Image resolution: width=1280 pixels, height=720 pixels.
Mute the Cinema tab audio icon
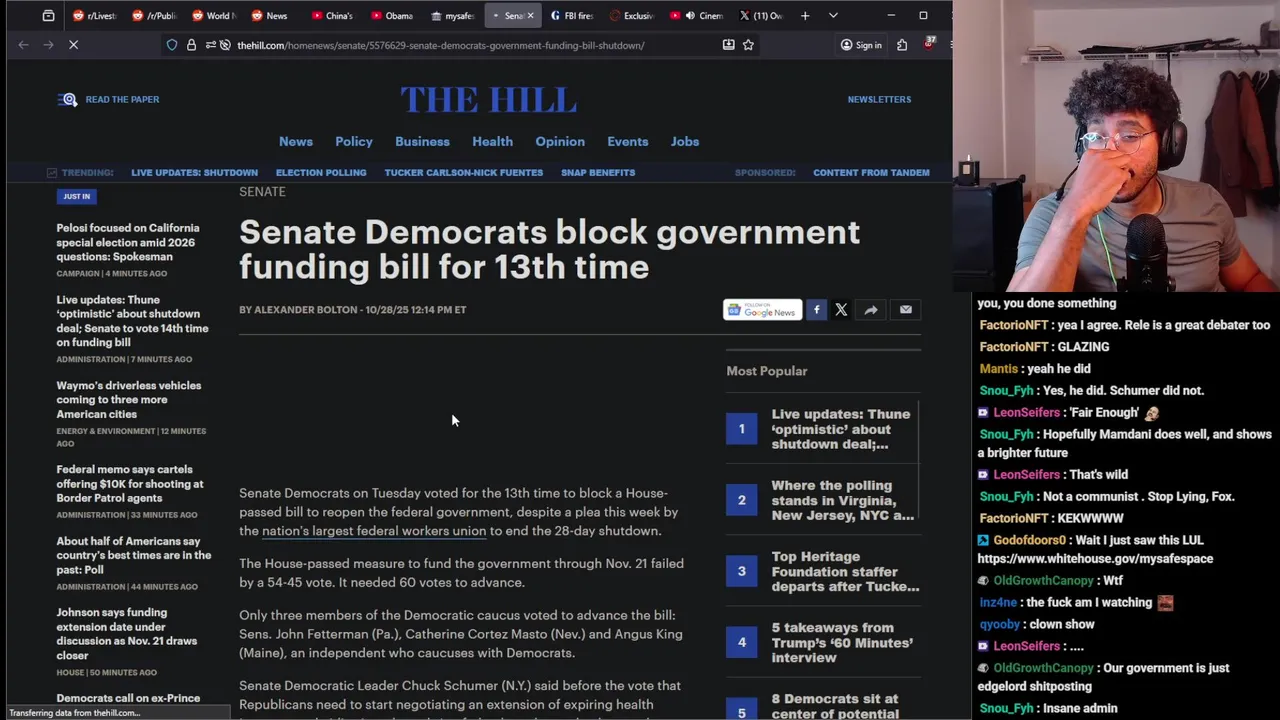(690, 16)
